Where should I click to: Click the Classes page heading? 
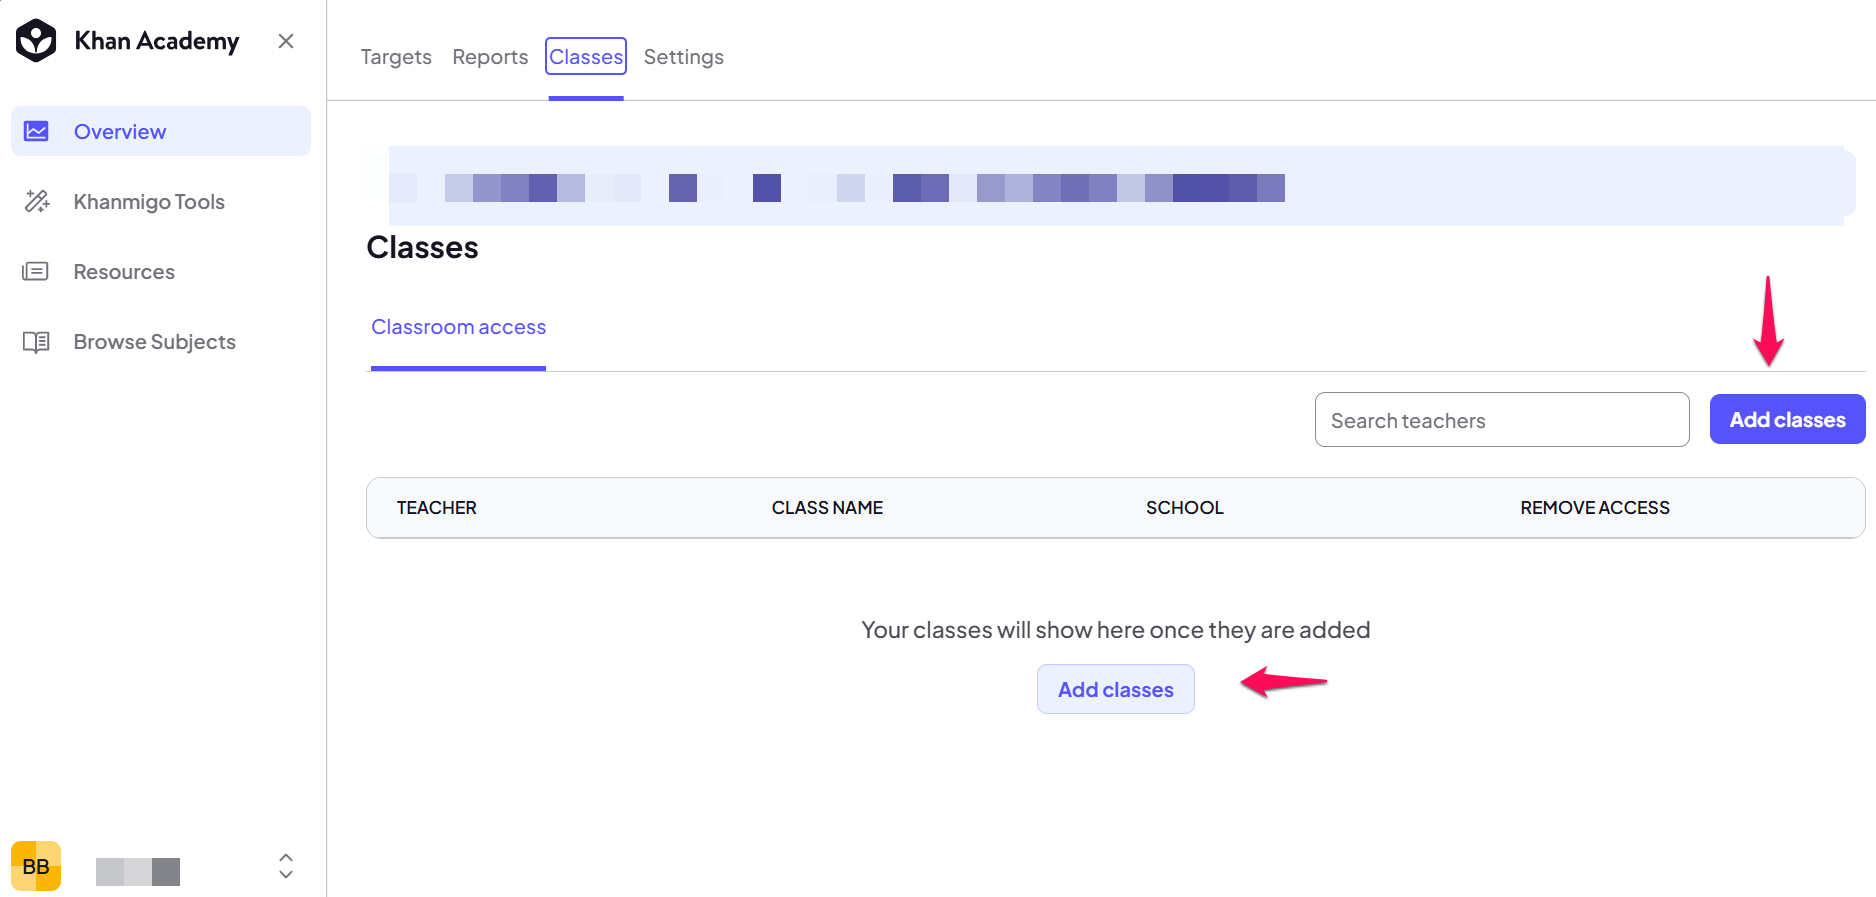(423, 247)
